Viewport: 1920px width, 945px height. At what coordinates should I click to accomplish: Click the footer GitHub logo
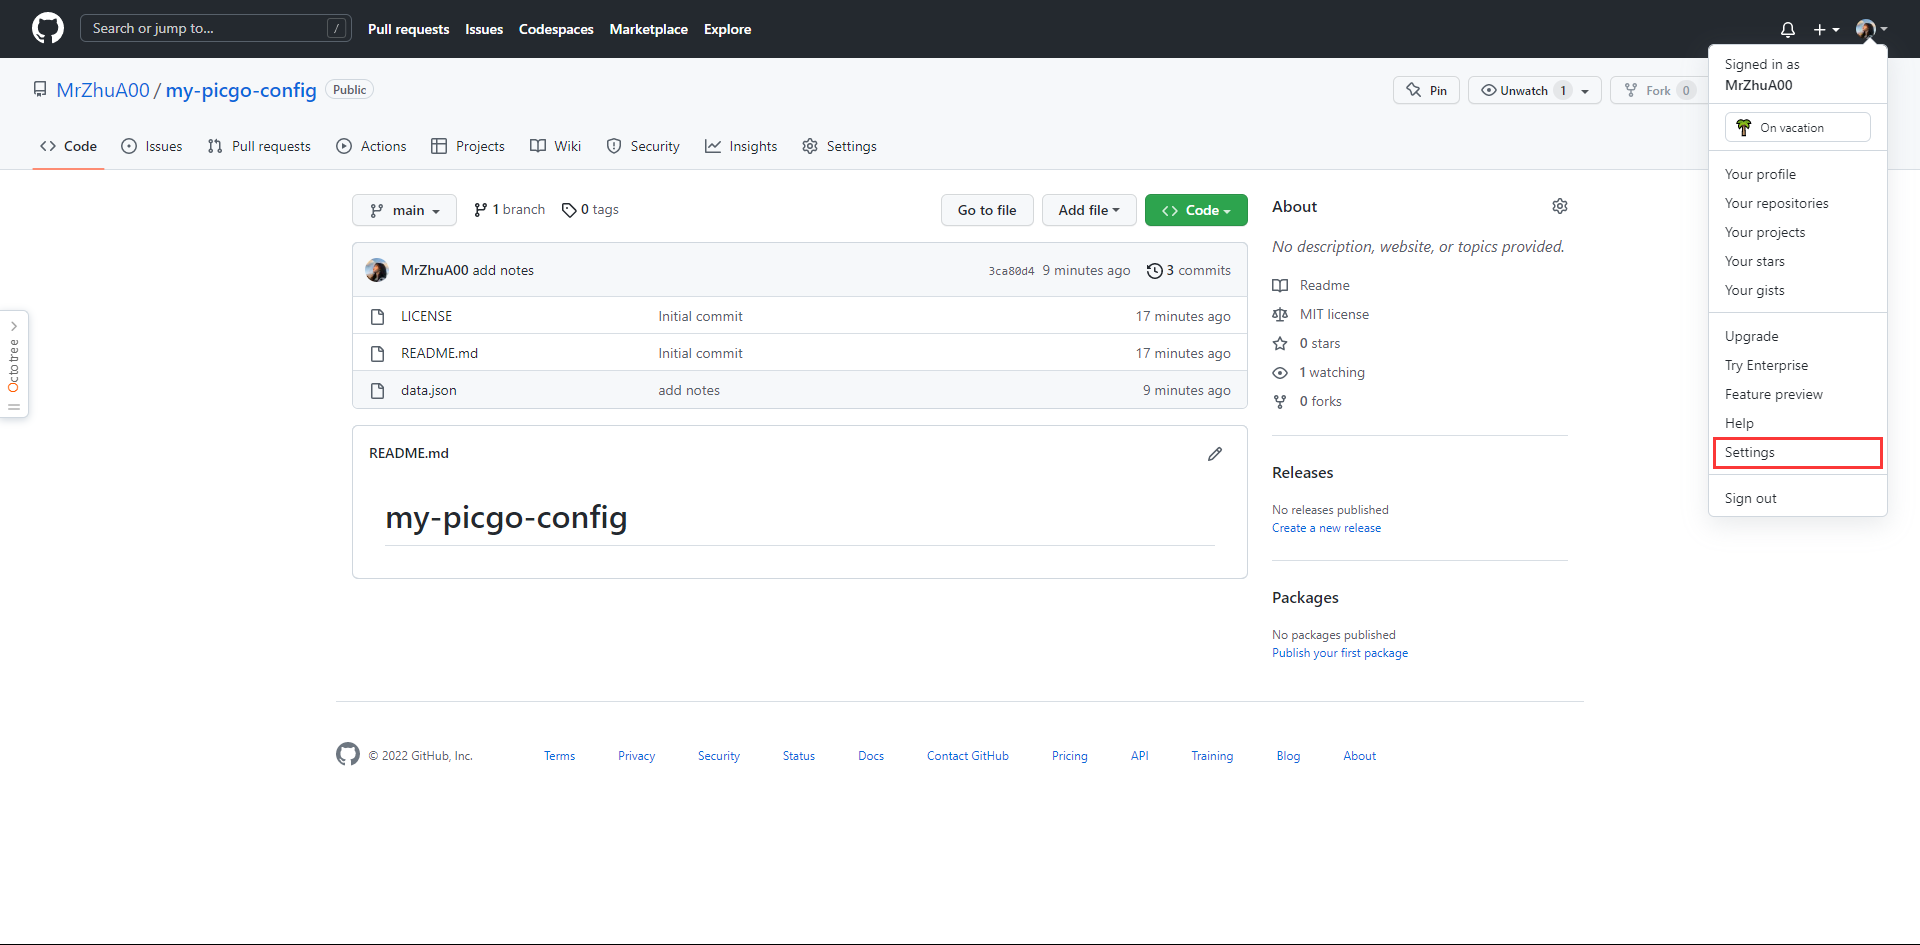(348, 754)
